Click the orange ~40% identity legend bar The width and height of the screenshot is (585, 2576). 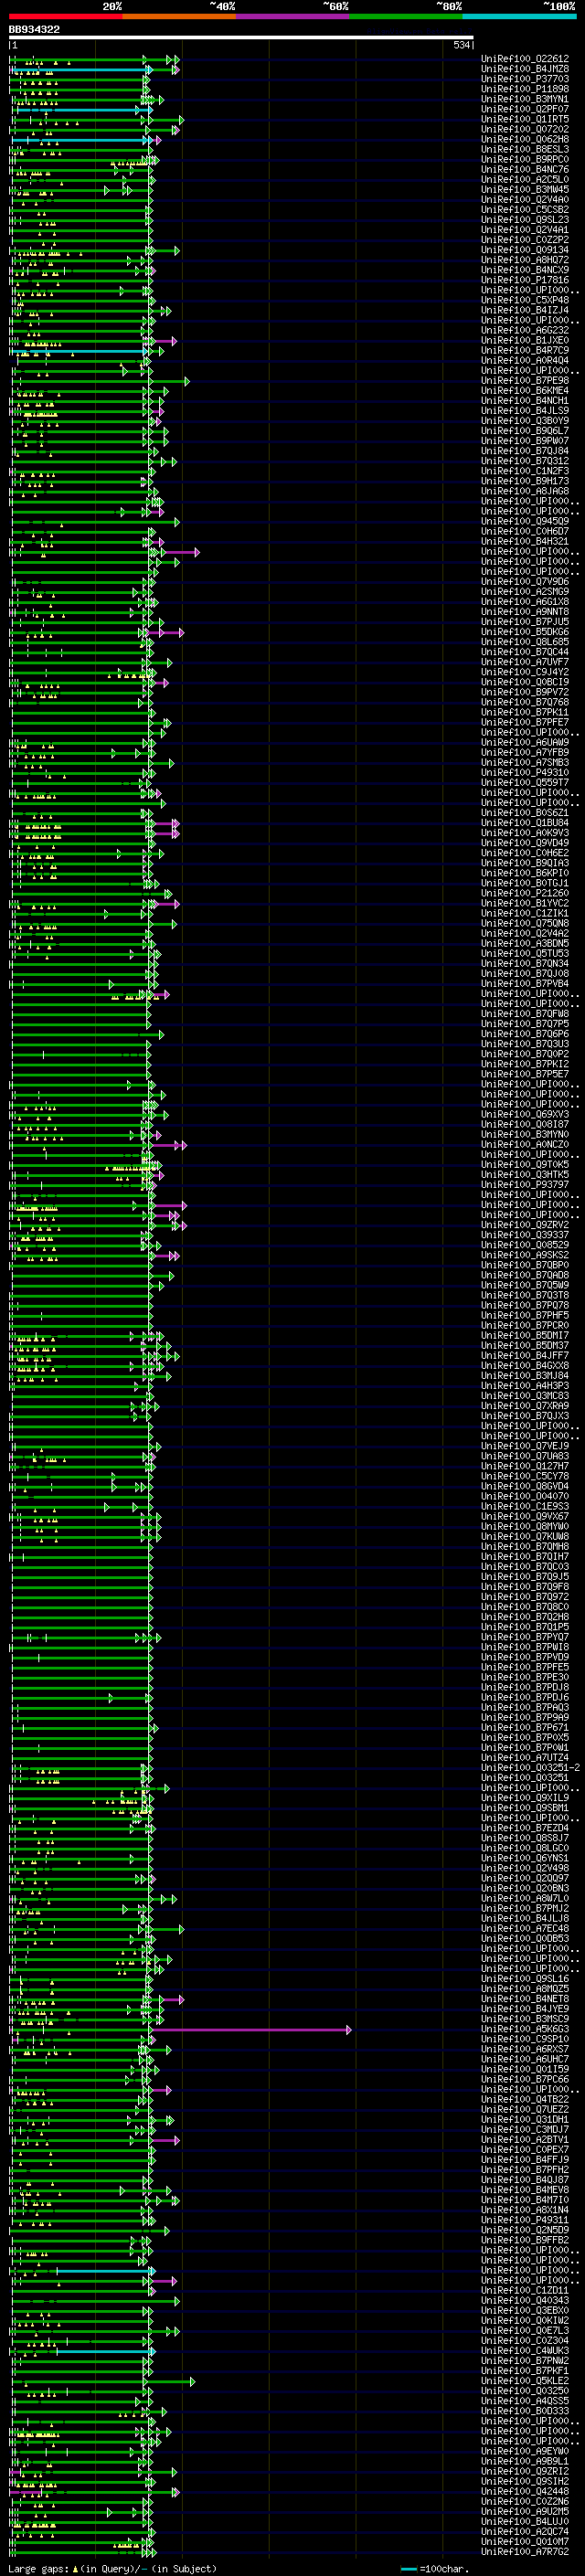179,16
